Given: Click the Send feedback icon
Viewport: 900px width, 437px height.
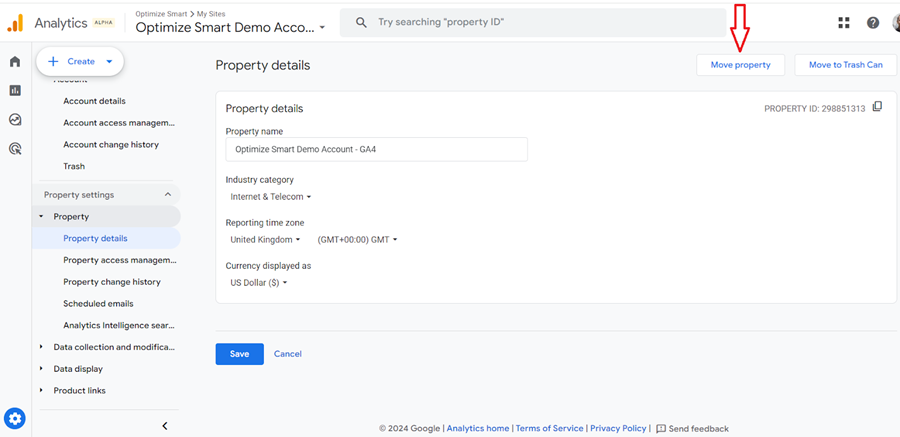Looking at the screenshot, I should [661, 428].
